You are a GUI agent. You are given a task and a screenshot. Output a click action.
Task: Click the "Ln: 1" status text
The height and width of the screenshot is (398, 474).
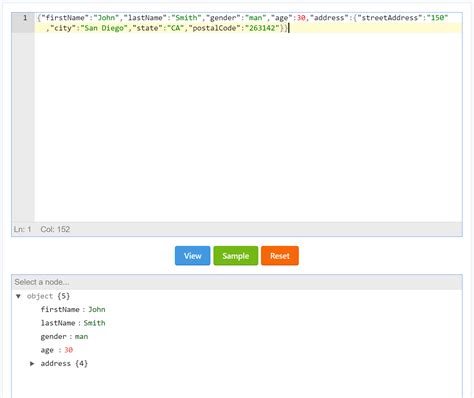(x=22, y=229)
